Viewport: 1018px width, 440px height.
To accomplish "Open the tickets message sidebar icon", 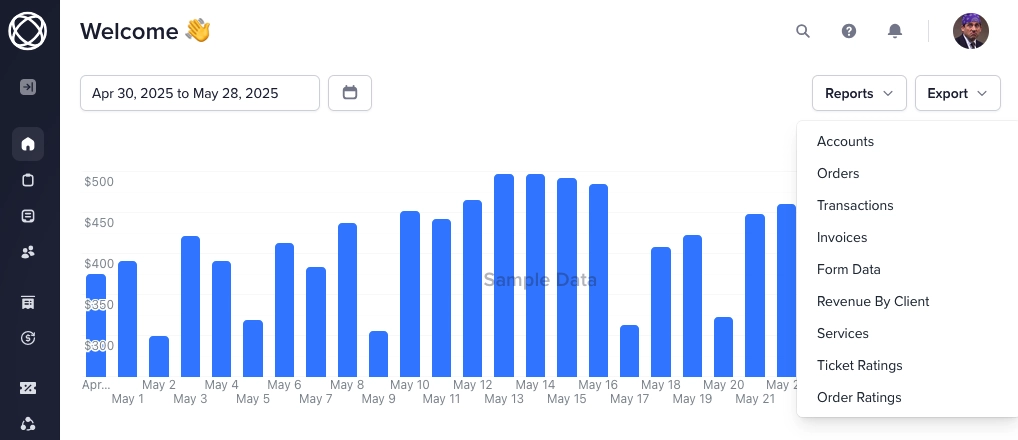I will 28,216.
